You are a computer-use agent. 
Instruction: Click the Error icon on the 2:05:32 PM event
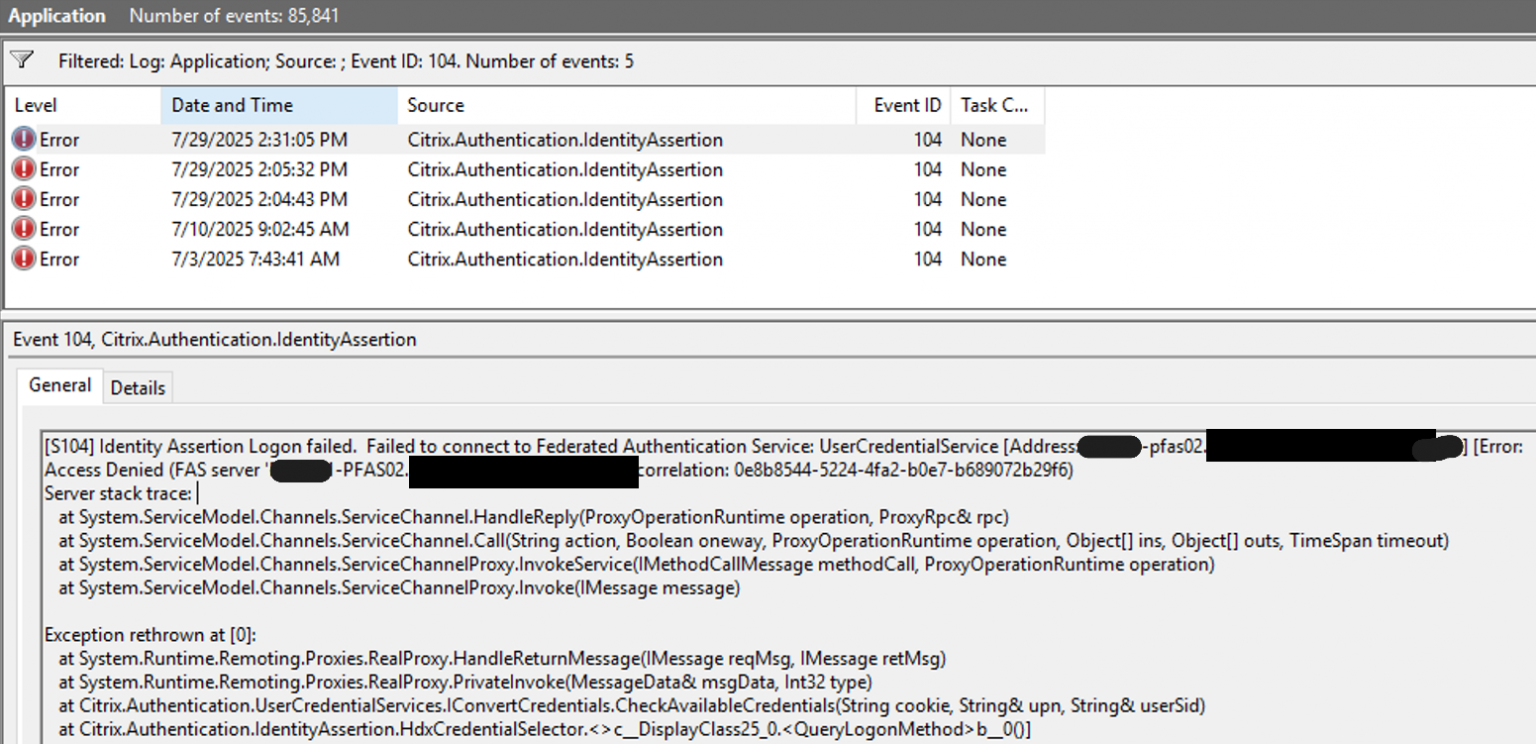tap(23, 169)
